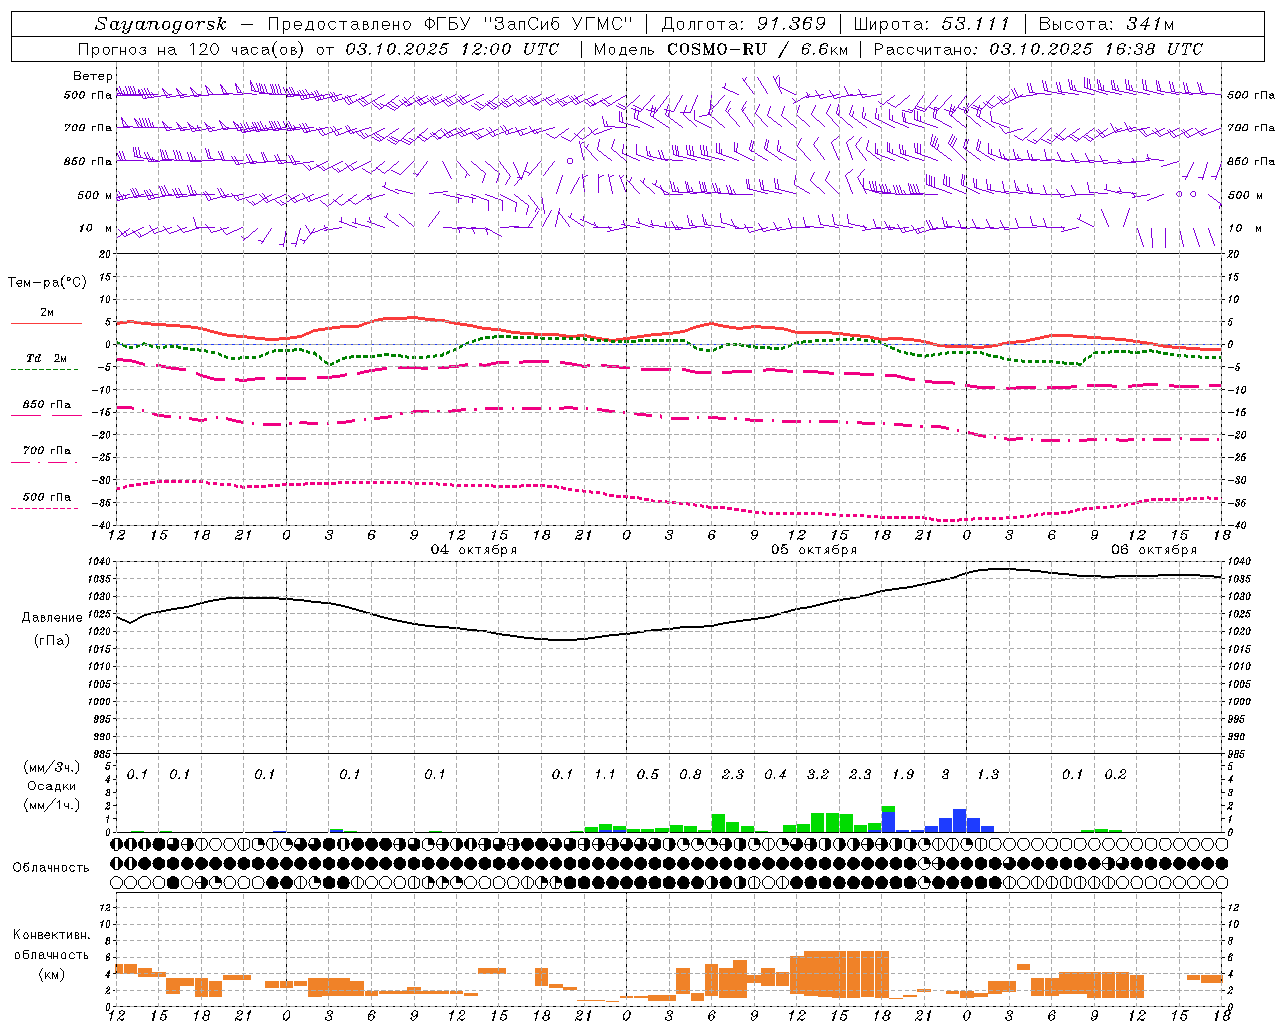Click the Облачность panel label

point(51,868)
